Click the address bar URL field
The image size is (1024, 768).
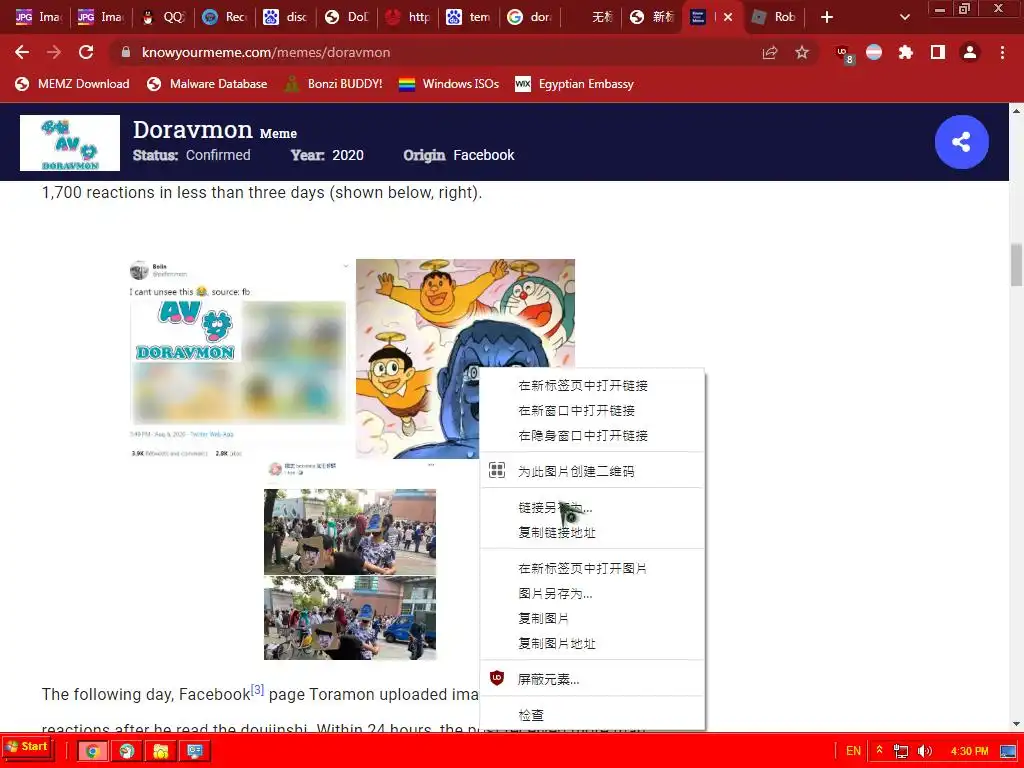point(431,53)
